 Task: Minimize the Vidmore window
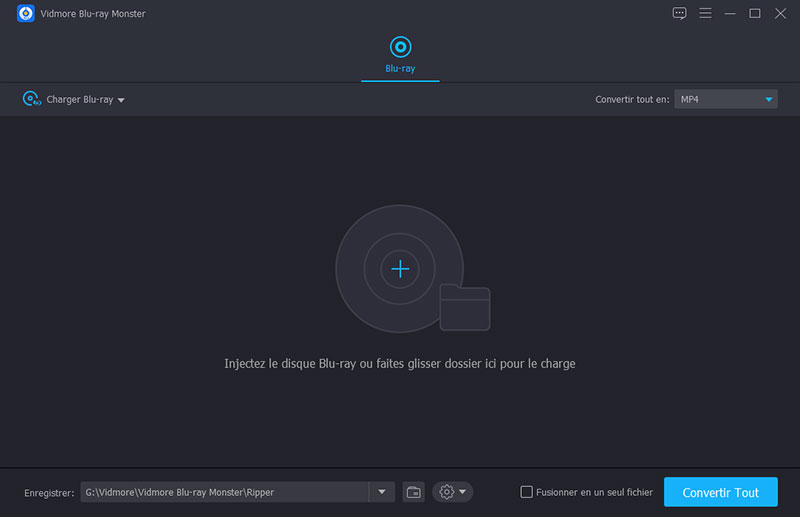coord(730,13)
